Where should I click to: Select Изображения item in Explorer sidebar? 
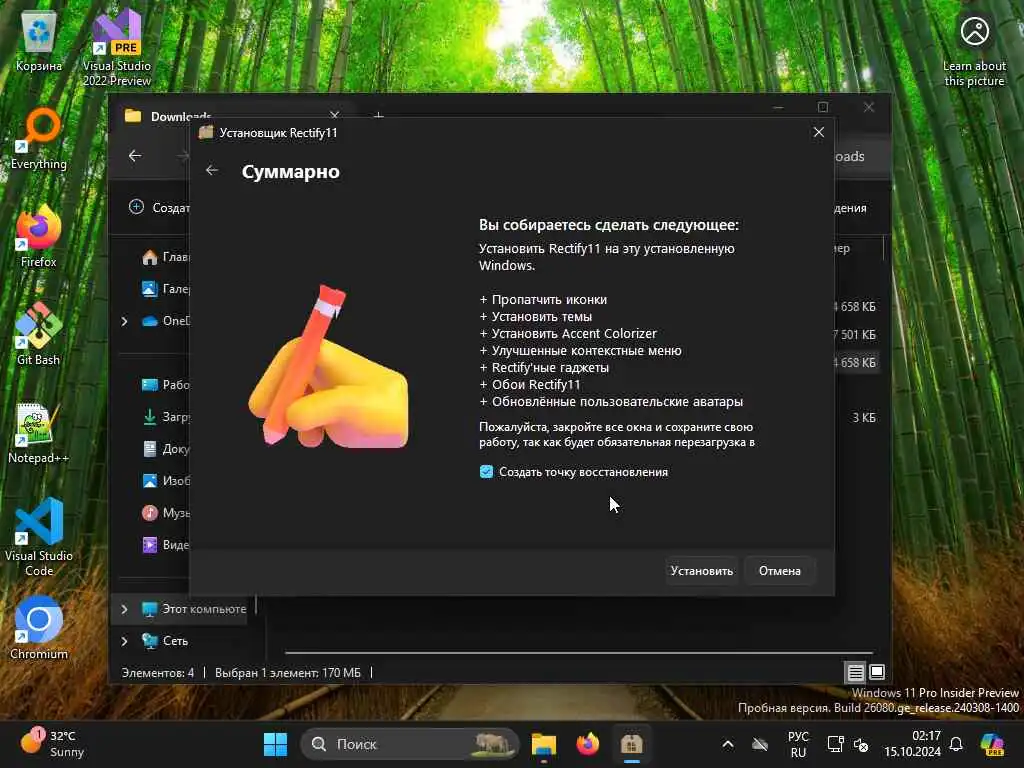[x=165, y=481]
